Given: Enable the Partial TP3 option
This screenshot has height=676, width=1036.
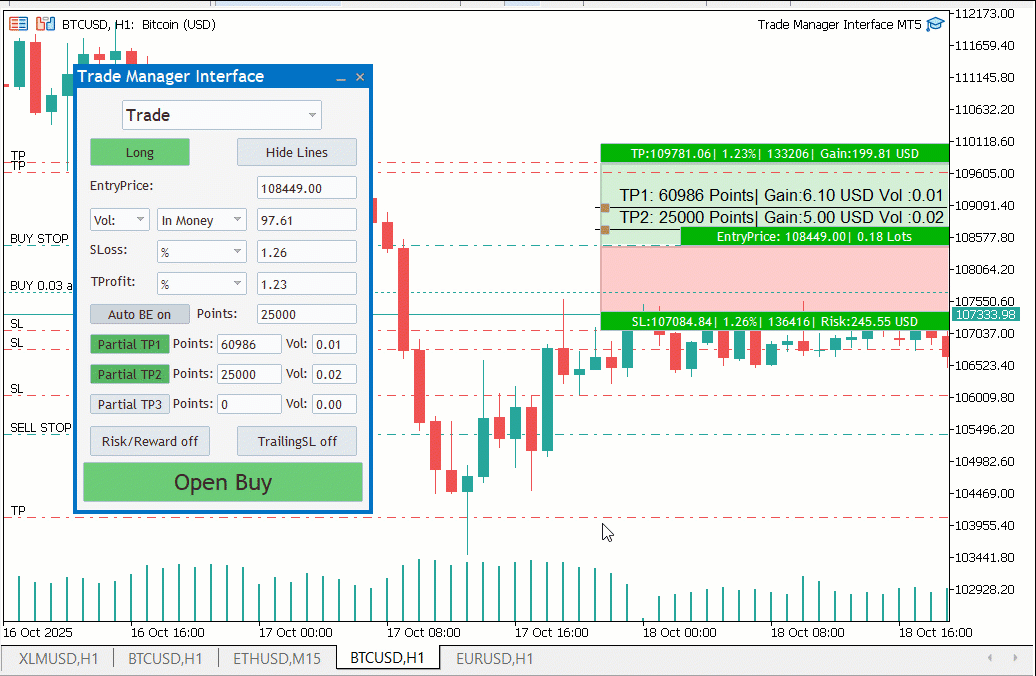Looking at the screenshot, I should [x=129, y=404].
